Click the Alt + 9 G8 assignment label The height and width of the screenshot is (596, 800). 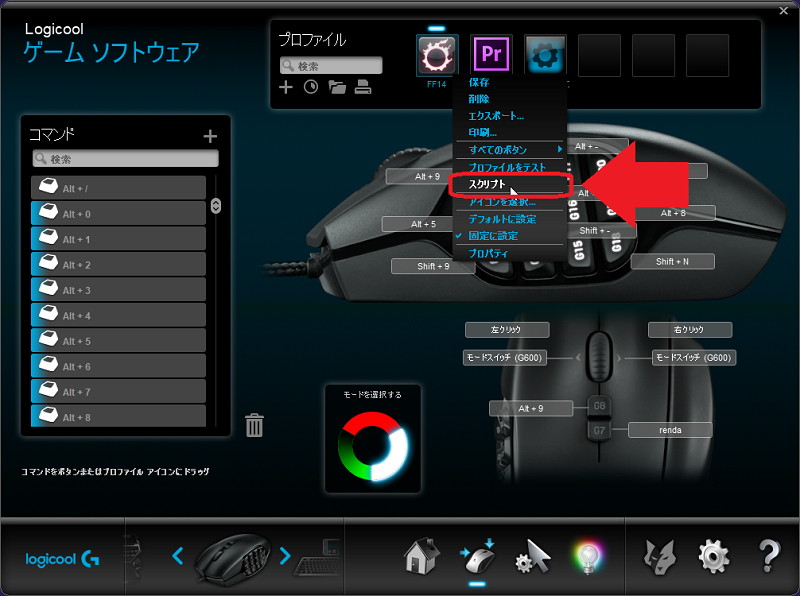(x=531, y=408)
